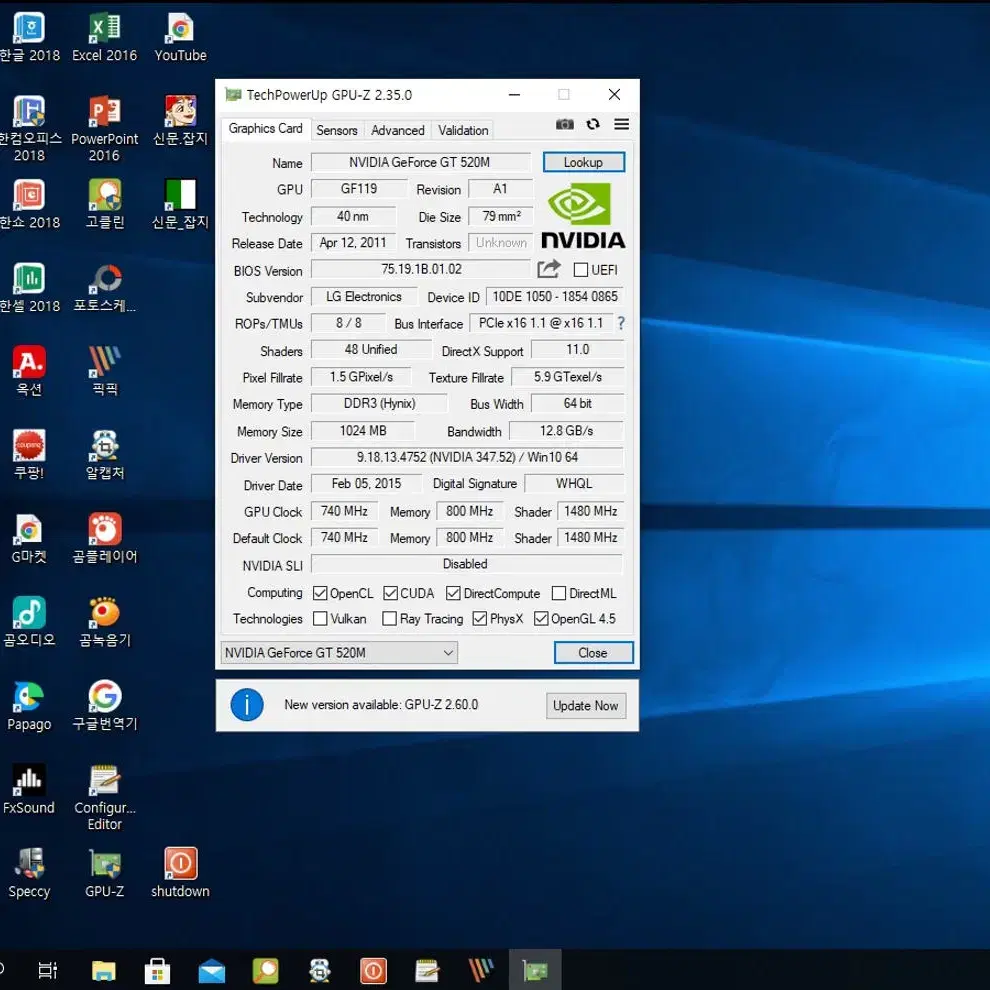Click the Device ID value field
The height and width of the screenshot is (990, 990).
(x=555, y=296)
